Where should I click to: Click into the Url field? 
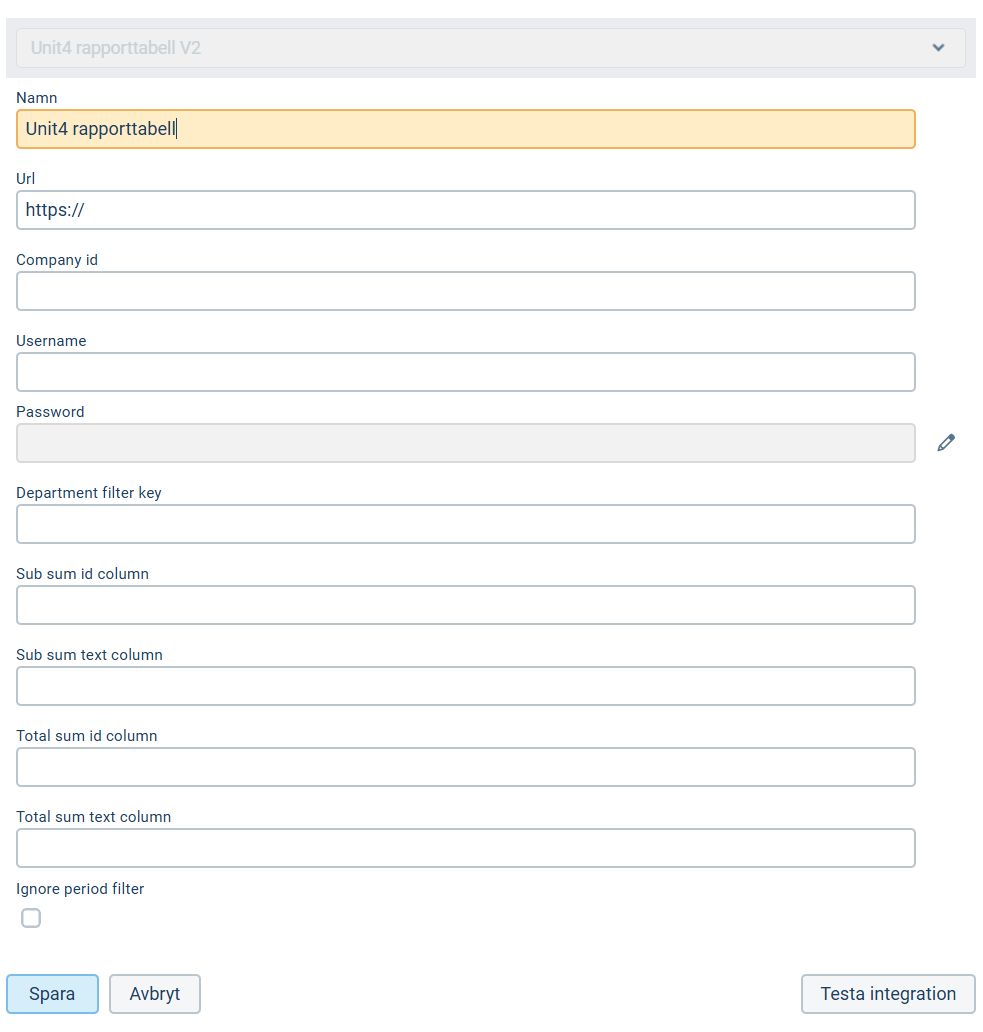465,210
